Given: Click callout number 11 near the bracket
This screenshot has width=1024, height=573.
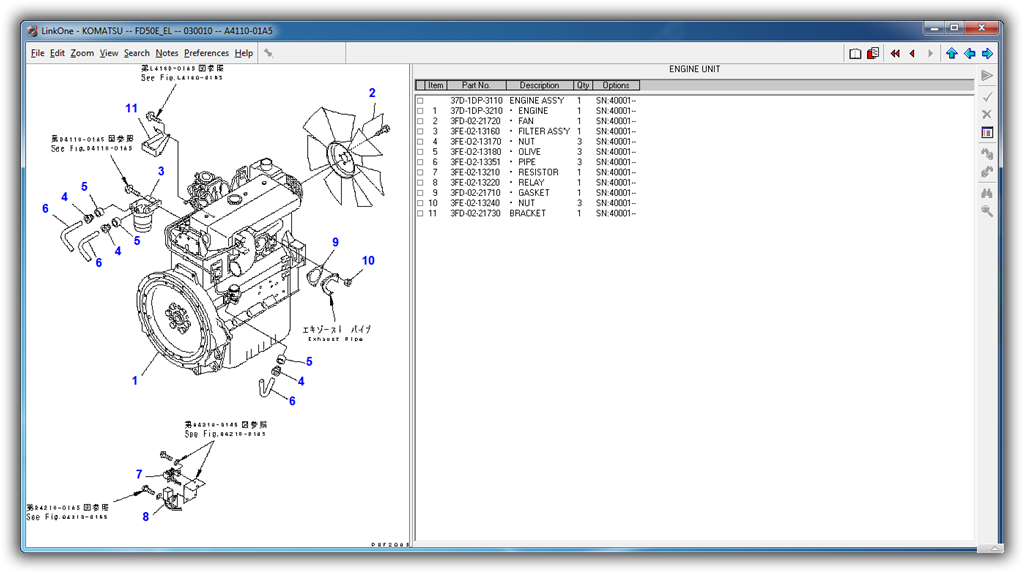Looking at the screenshot, I should tap(131, 108).
